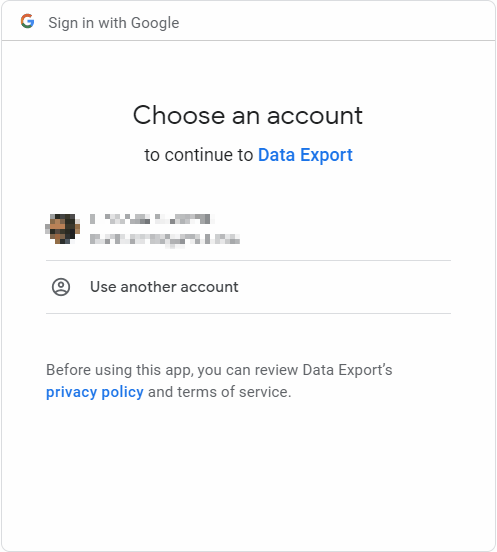Select the blurred account profile picture
The height and width of the screenshot is (552, 497).
click(x=63, y=229)
